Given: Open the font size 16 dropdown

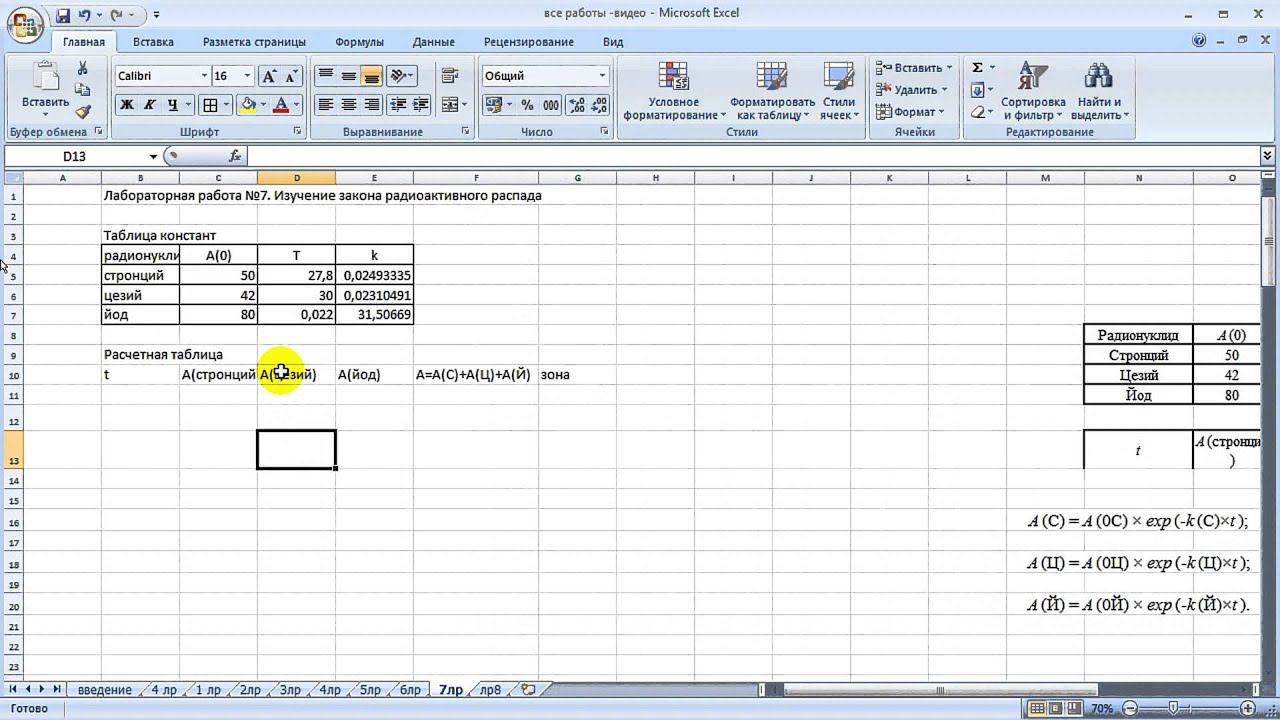Looking at the screenshot, I should (247, 76).
